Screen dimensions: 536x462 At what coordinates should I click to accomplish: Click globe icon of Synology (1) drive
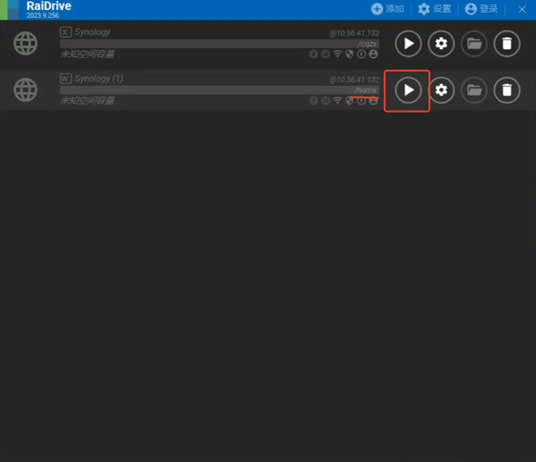click(x=25, y=90)
